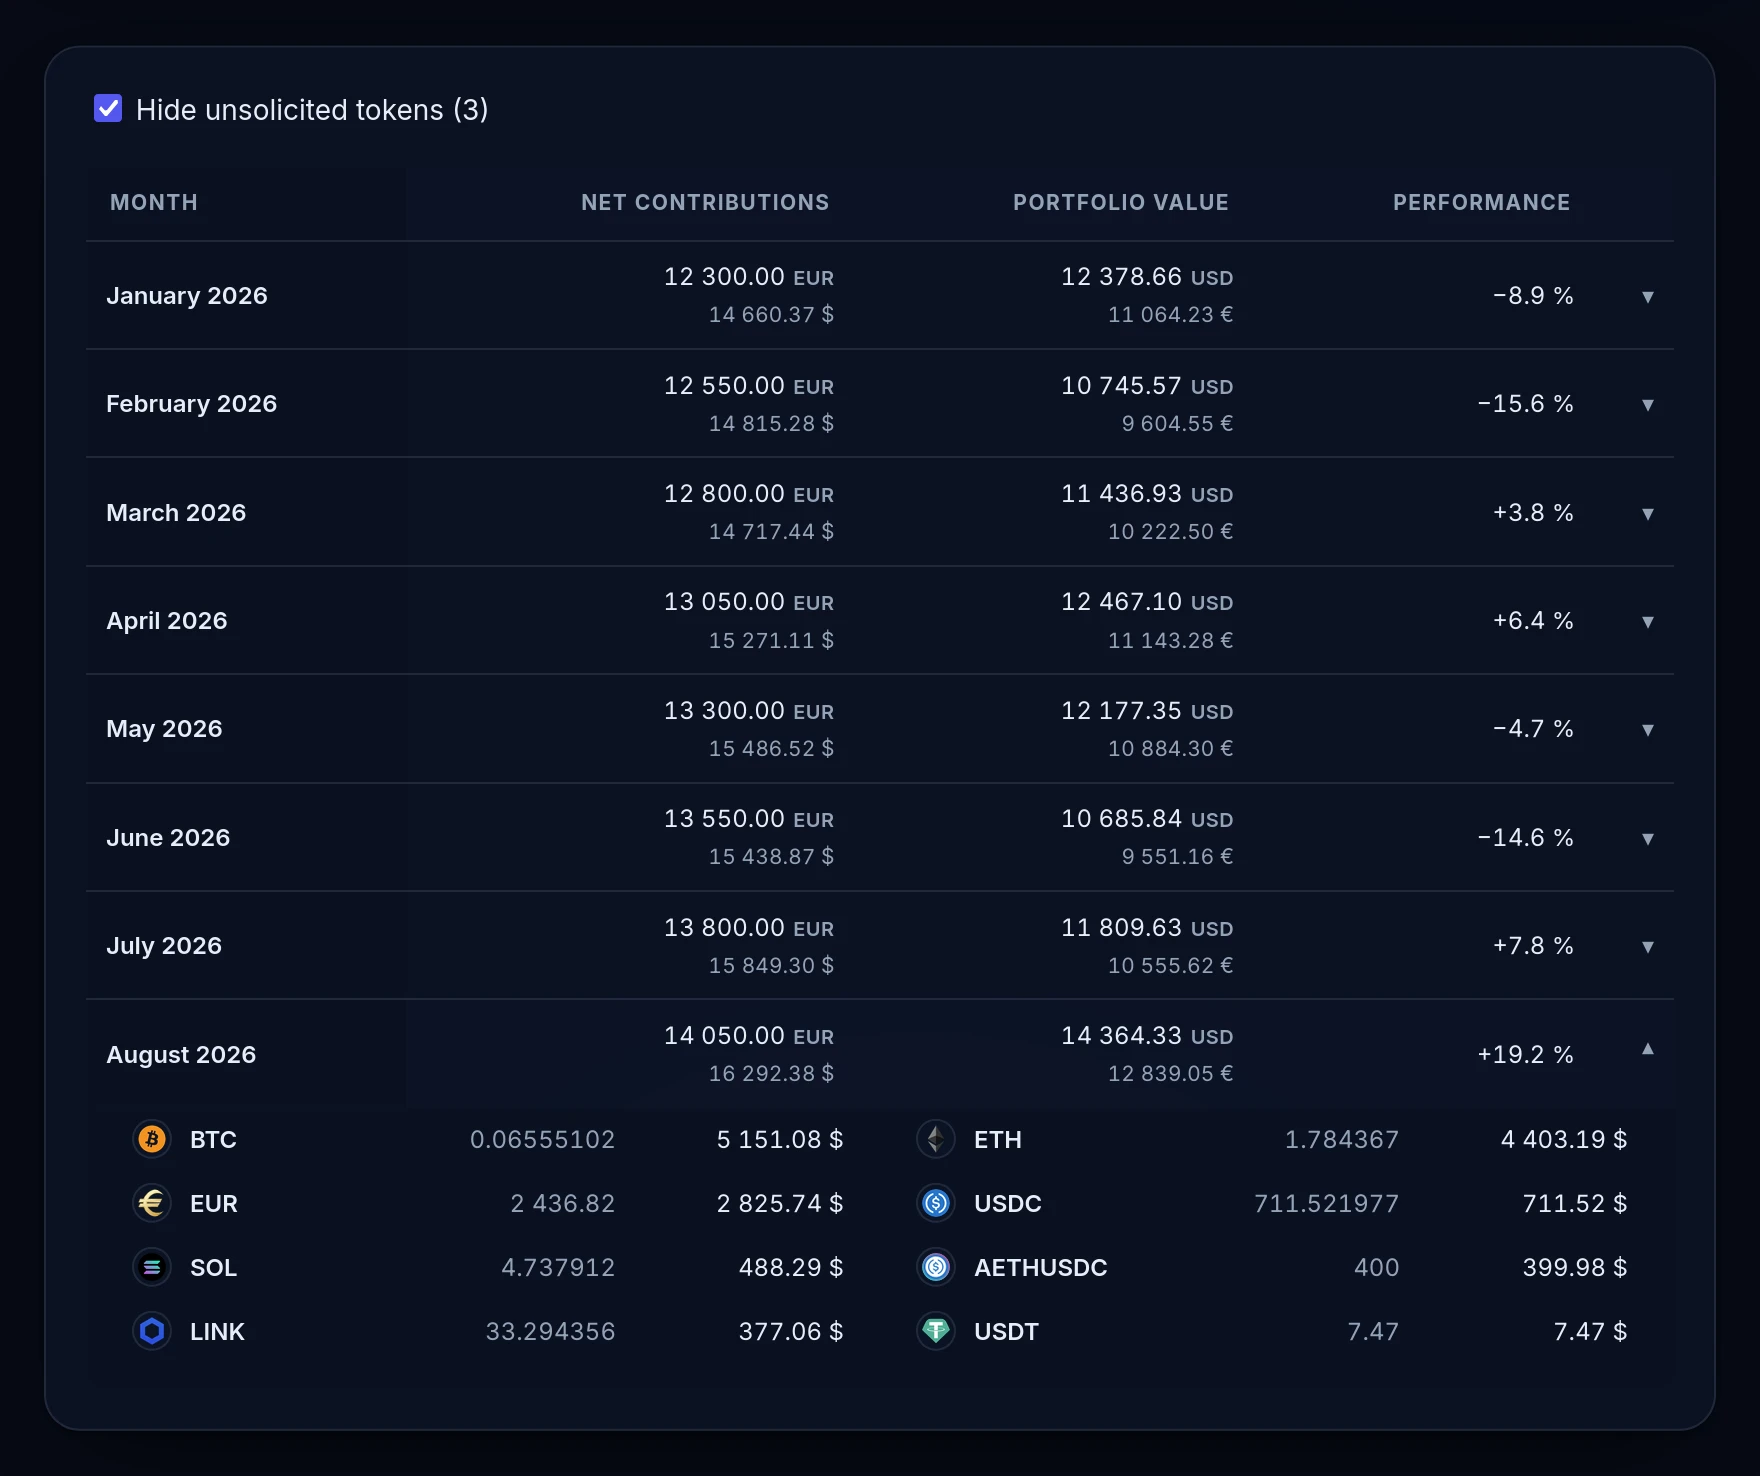The height and width of the screenshot is (1476, 1760).
Task: Click the LINK amount 33.294356
Action: click(x=550, y=1332)
